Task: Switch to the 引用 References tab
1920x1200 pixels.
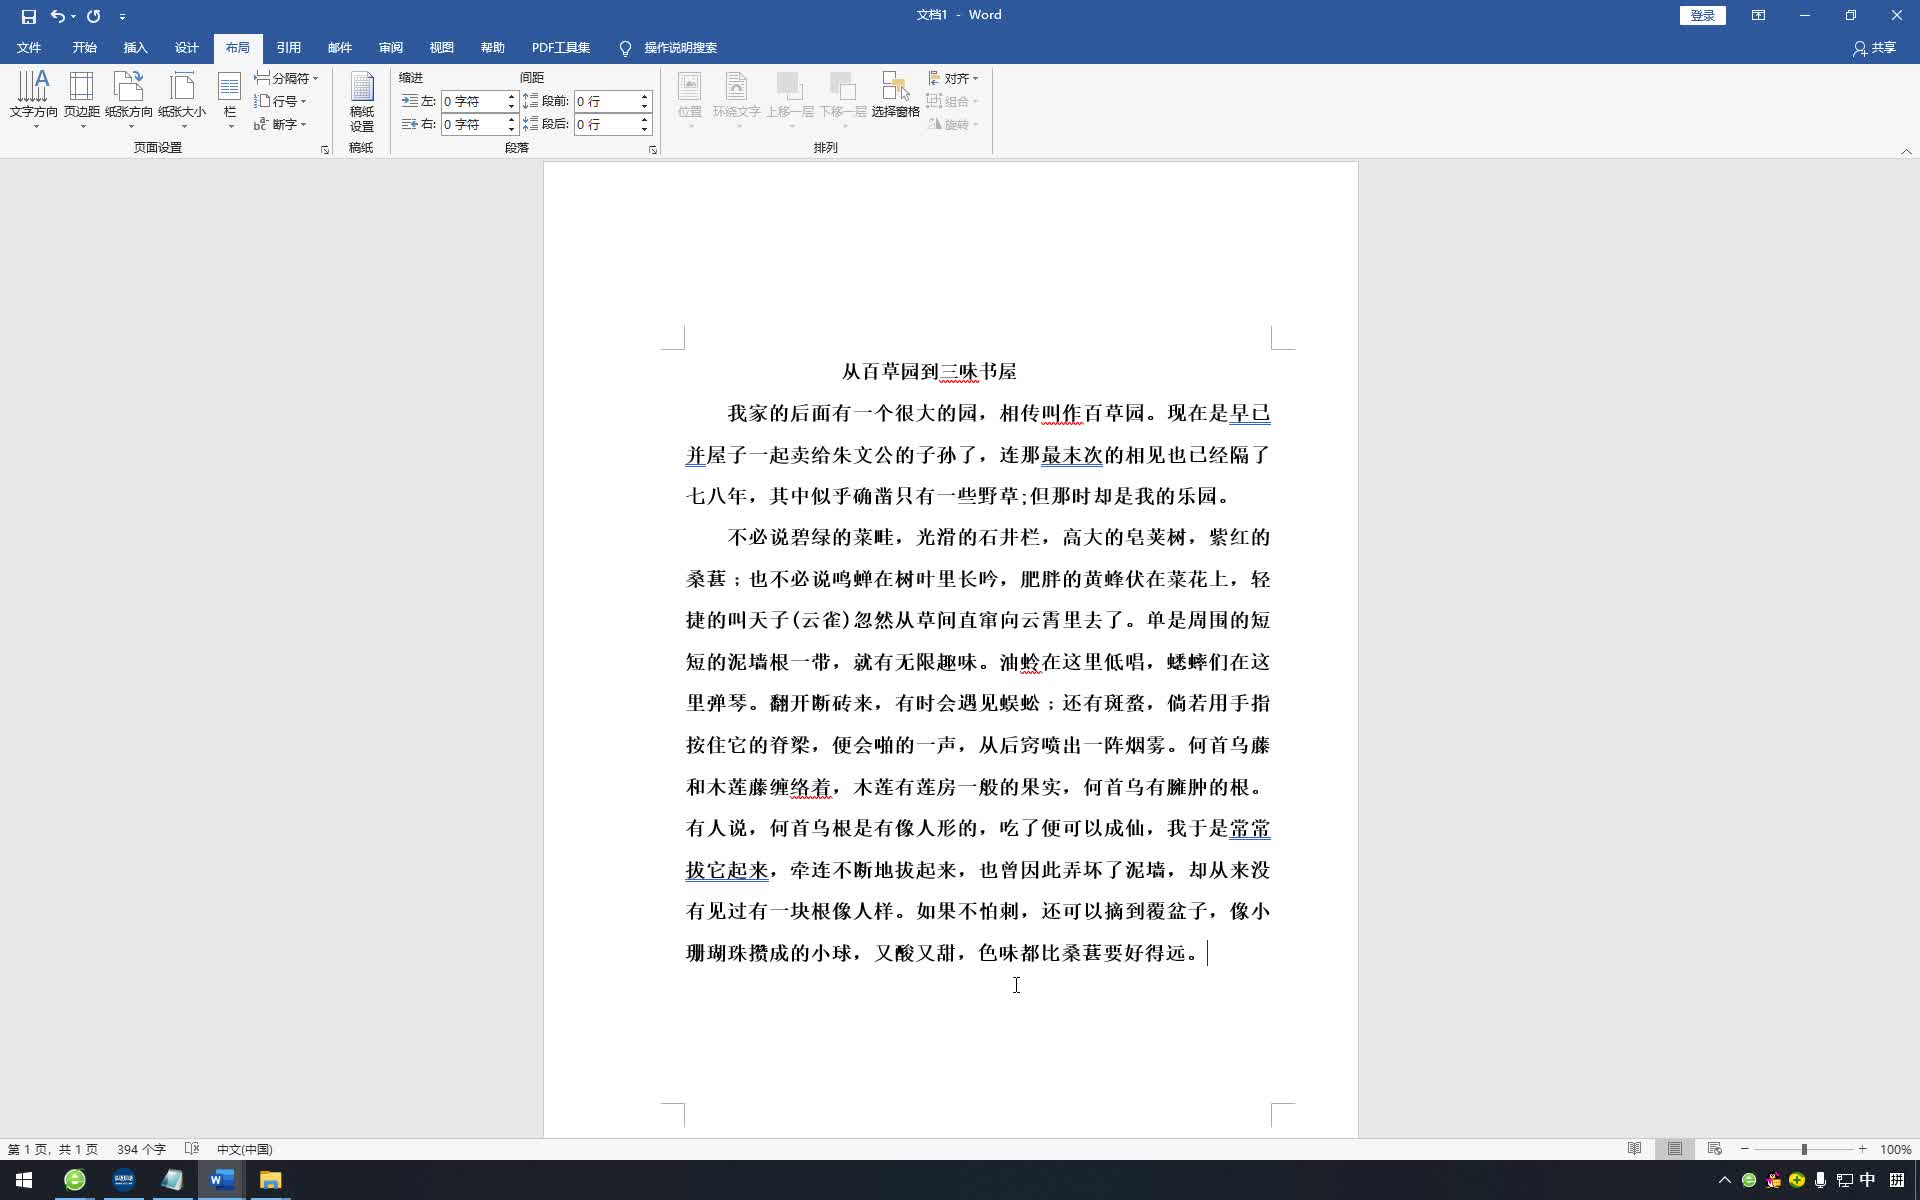Action: point(289,48)
